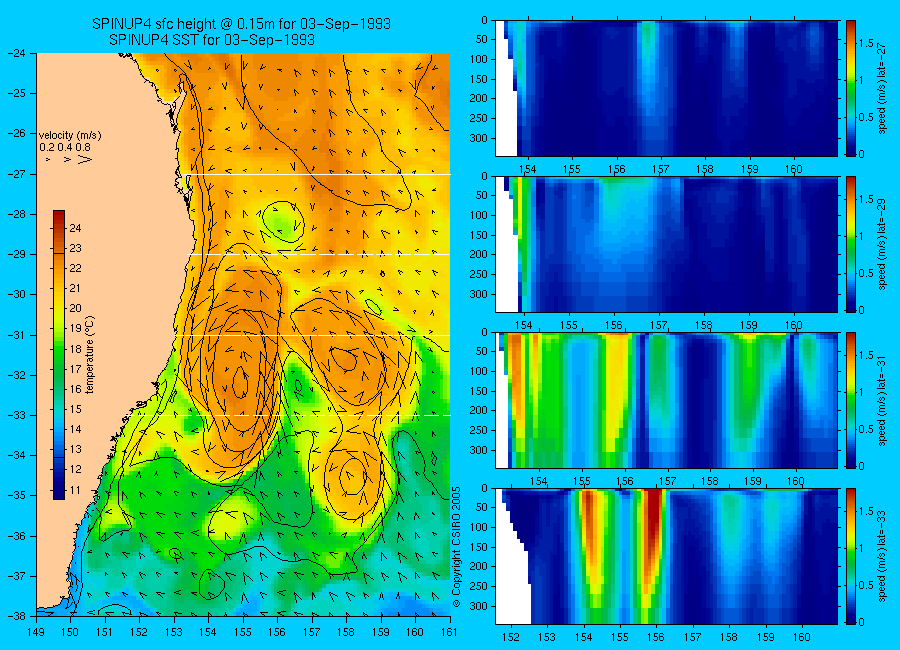Click the 300 depth label of the lat=-27 panel
Viewport: 900px width, 650px height.
click(478, 138)
